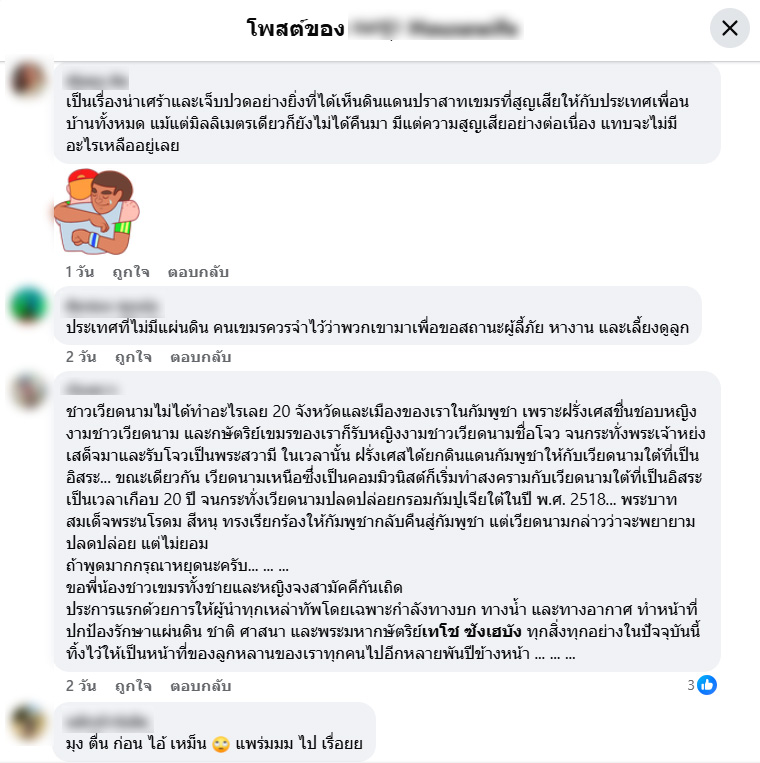Image resolution: width=760 pixels, height=763 pixels.
Task: Open the 2 วัน timestamp under the third comment
Action: 81,686
